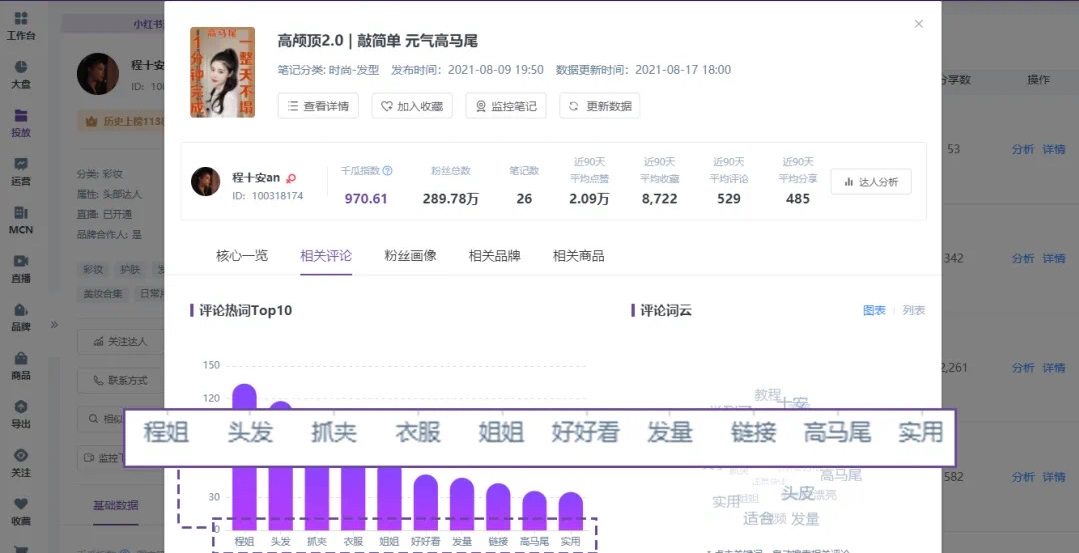The image size is (1079, 553).
Task: Expand the sidebar with the double-chevron arrow
Action: tap(54, 325)
